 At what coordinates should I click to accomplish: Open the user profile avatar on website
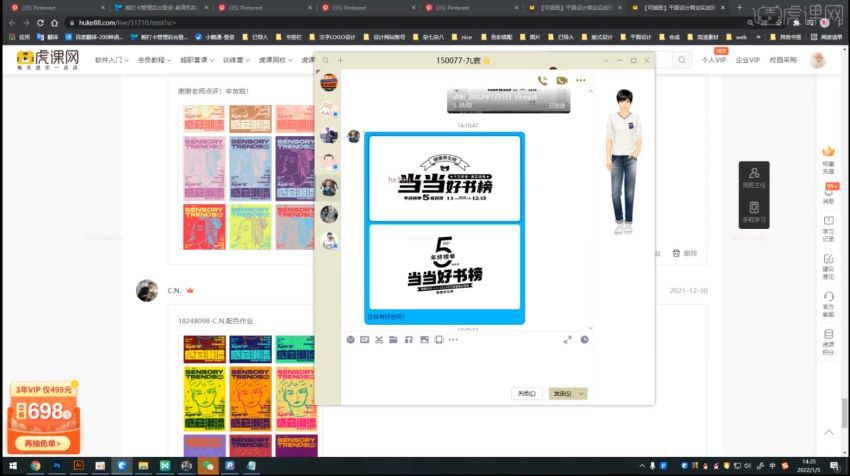[817, 60]
